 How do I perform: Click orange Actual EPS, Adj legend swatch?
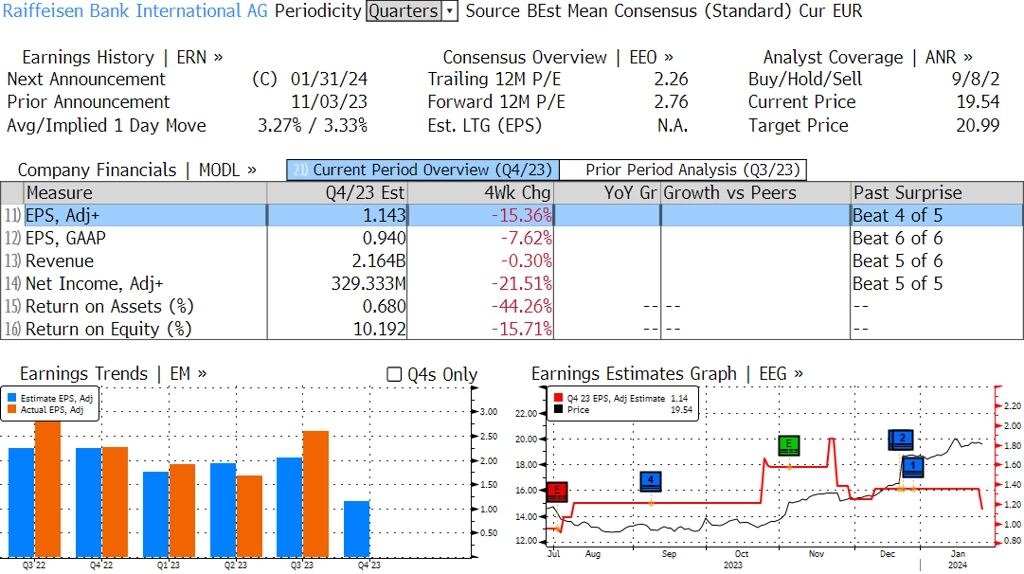[x=12, y=409]
